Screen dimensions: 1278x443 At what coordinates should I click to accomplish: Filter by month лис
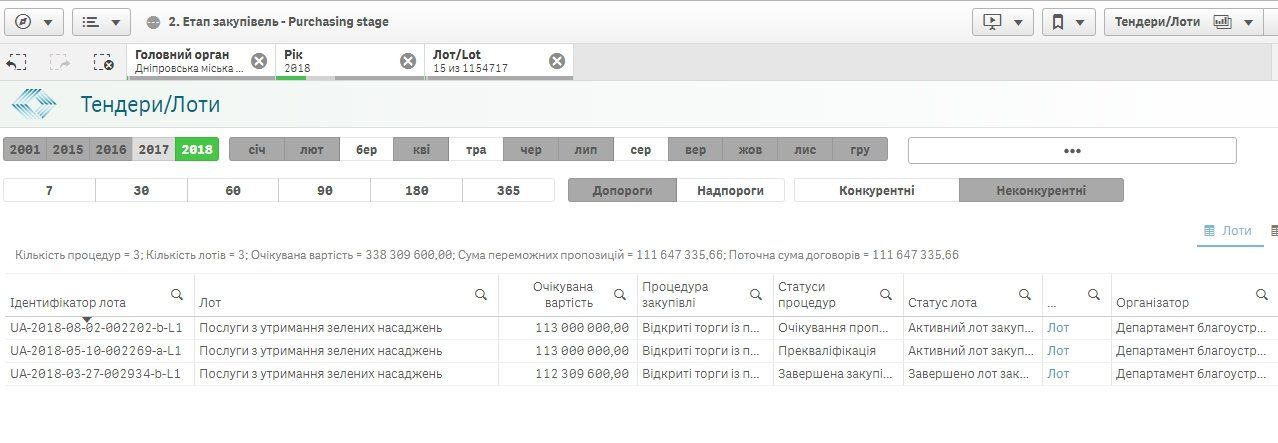point(805,149)
